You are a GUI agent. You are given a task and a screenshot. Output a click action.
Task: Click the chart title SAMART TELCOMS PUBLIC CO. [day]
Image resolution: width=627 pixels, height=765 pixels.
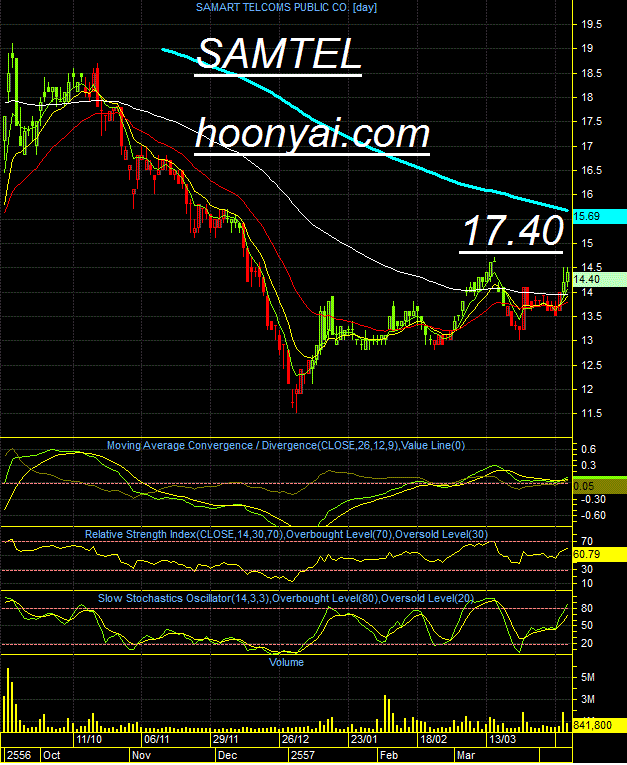[286, 7]
